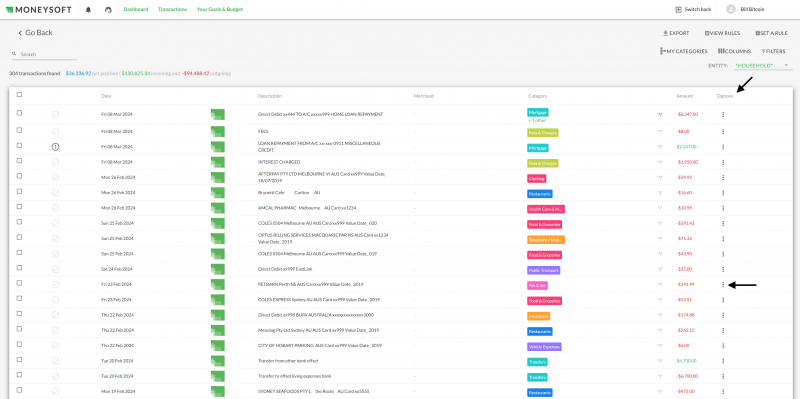Open the notifications bell in the top bar

(x=88, y=9)
